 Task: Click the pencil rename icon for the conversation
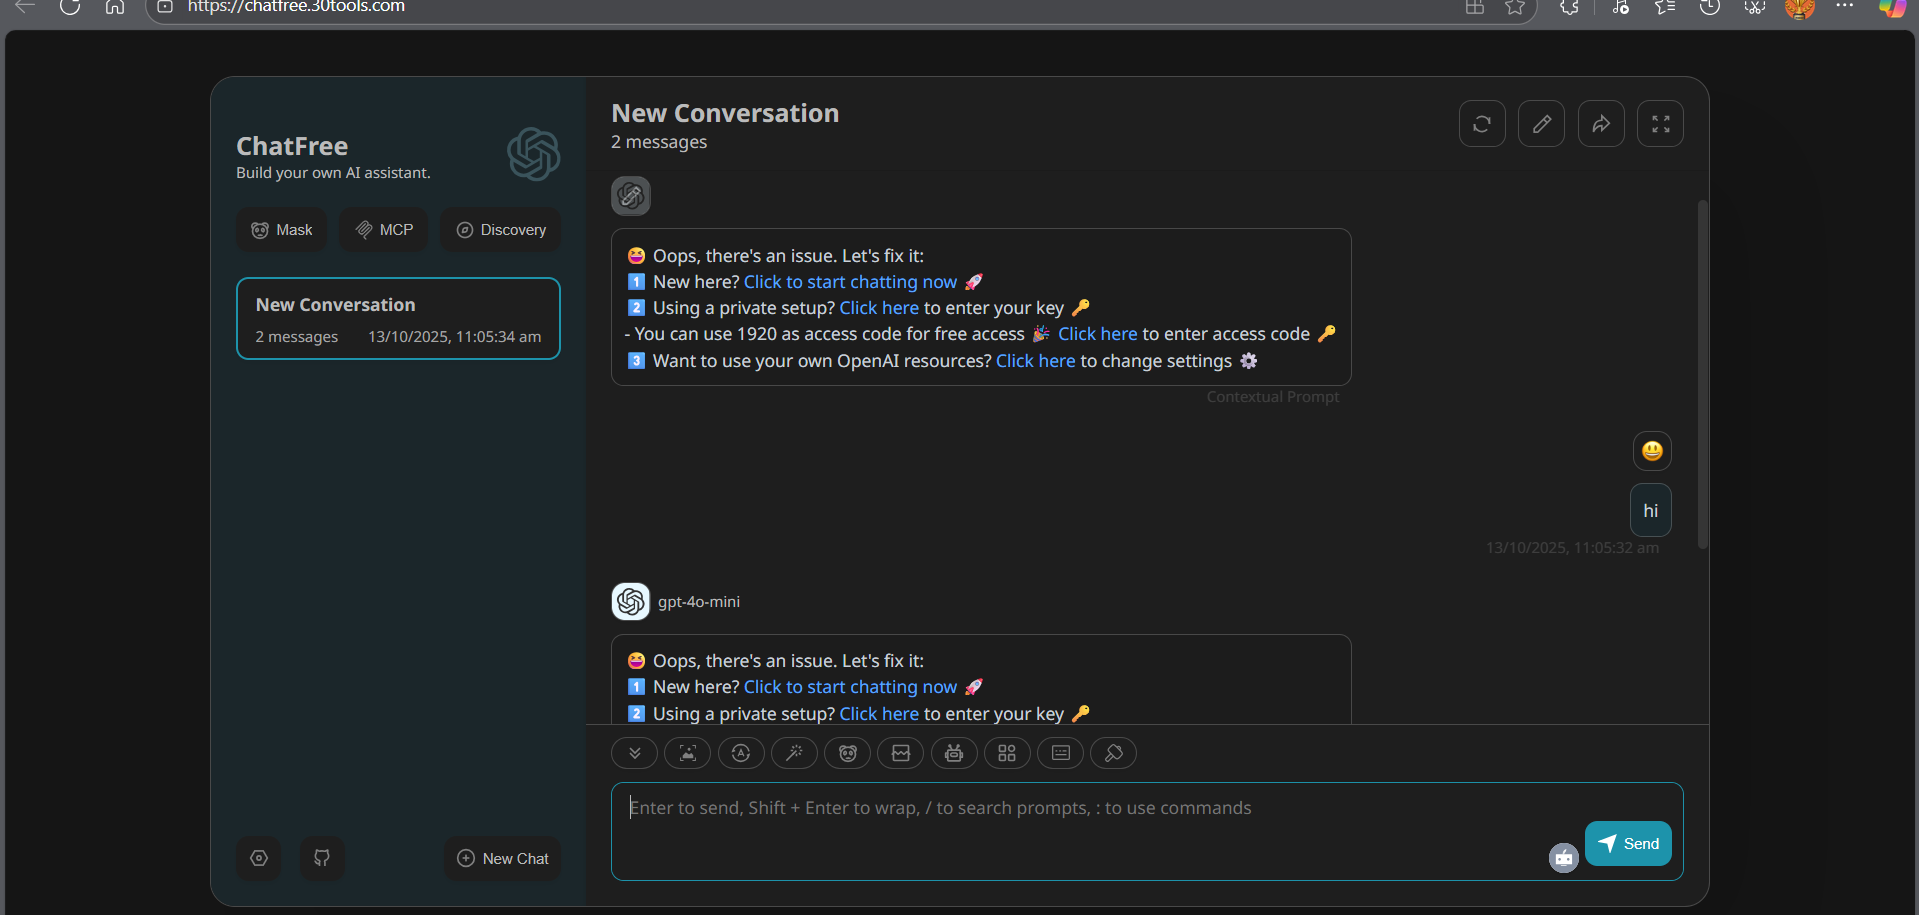pos(1541,124)
